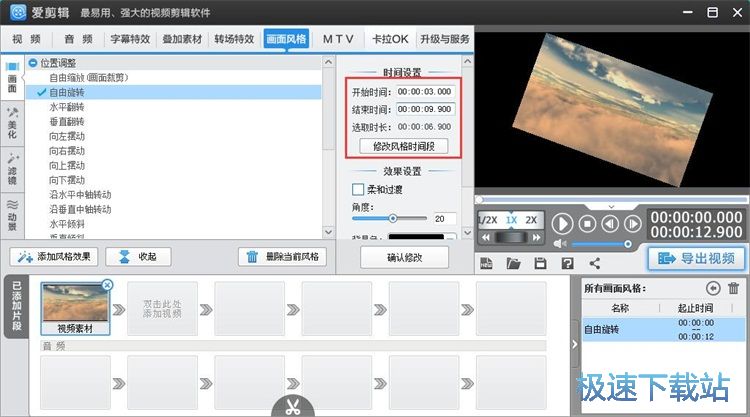
Task: Open the 滤镜 side panel tab
Action: pyautogui.click(x=12, y=169)
